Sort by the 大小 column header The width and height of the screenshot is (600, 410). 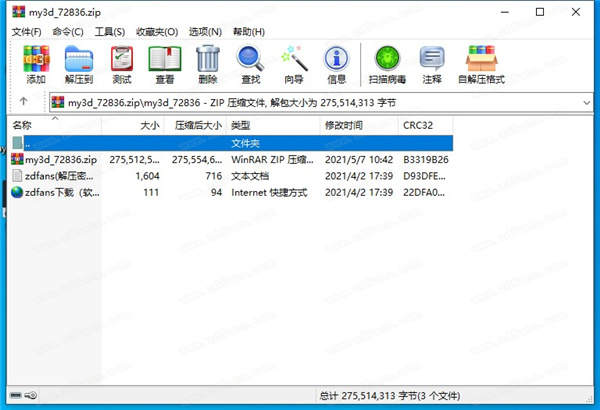pos(133,125)
